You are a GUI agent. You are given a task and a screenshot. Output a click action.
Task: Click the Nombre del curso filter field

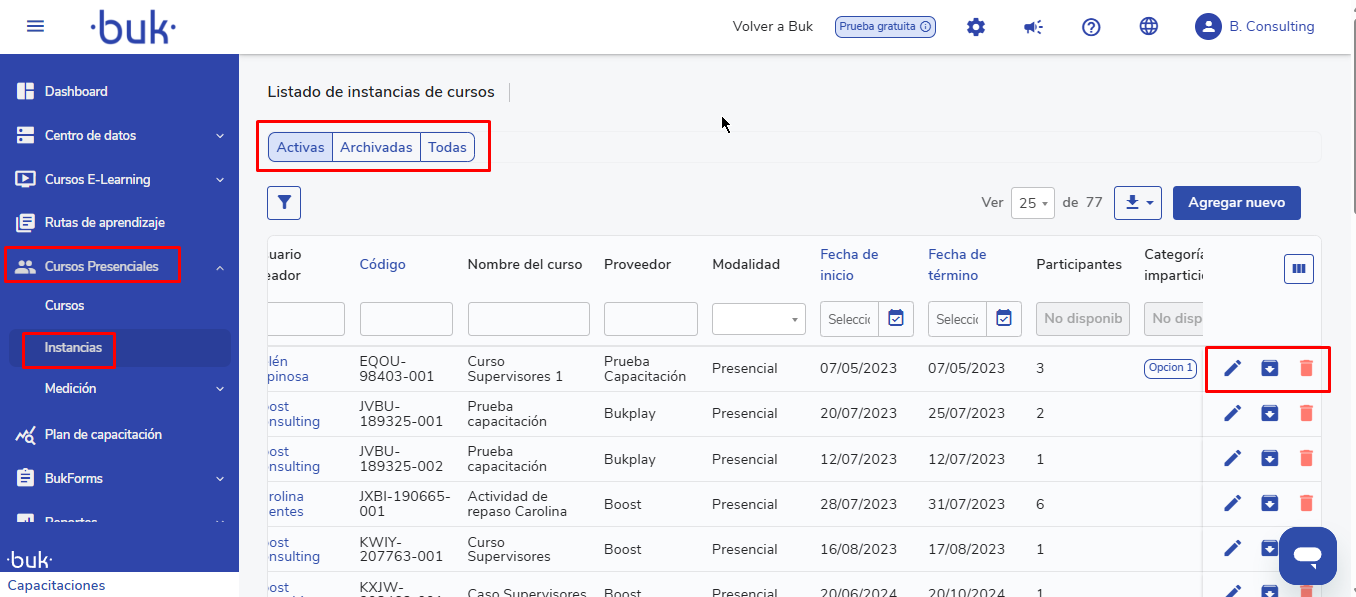click(x=528, y=319)
